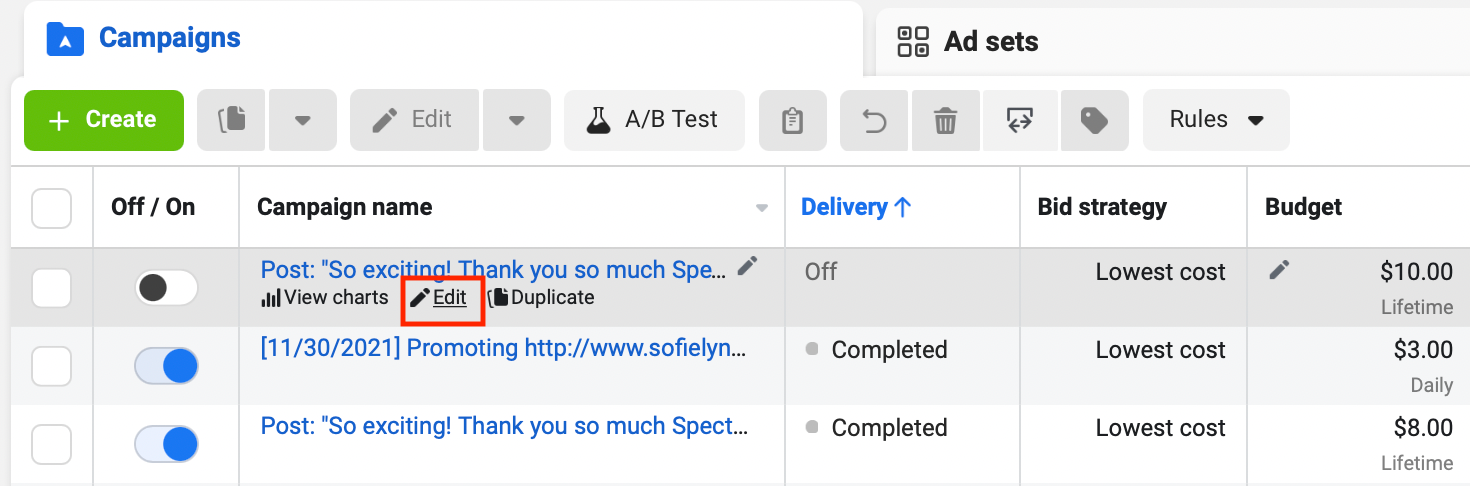
Task: Open the A/B Test button
Action: pos(654,120)
